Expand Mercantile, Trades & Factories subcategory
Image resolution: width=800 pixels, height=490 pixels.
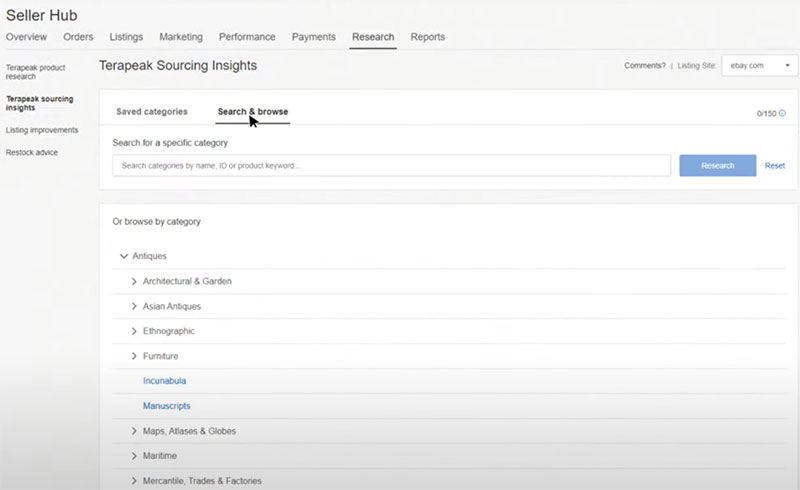pyautogui.click(x=134, y=481)
